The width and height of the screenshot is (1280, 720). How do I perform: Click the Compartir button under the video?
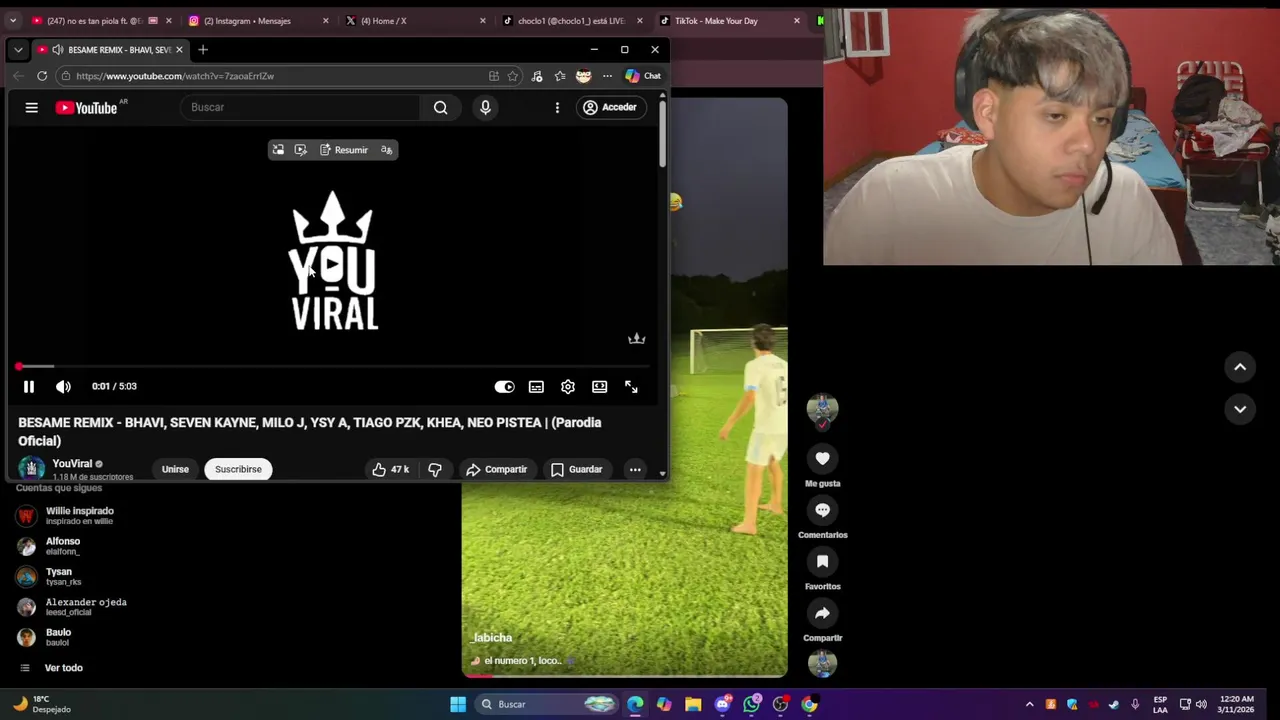tap(497, 469)
